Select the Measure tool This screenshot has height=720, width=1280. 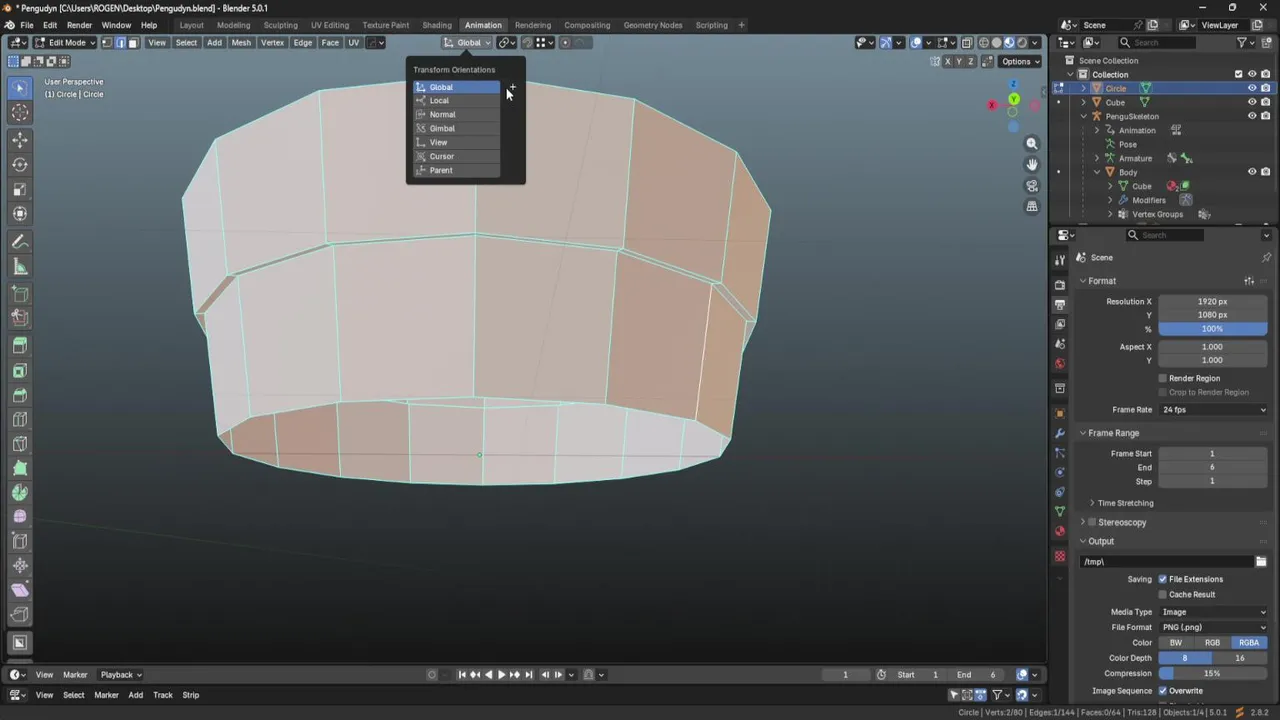tap(19, 266)
